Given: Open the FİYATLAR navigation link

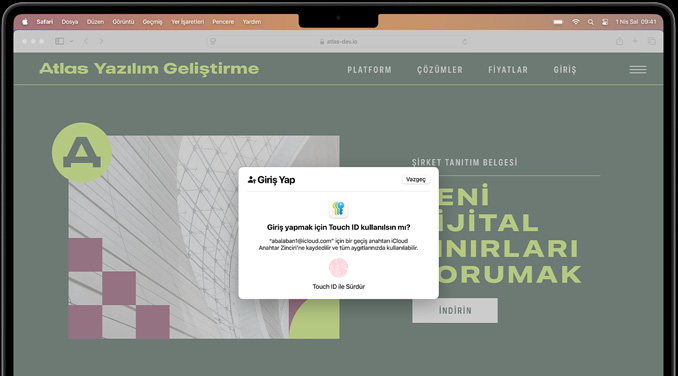Looking at the screenshot, I should [x=508, y=70].
